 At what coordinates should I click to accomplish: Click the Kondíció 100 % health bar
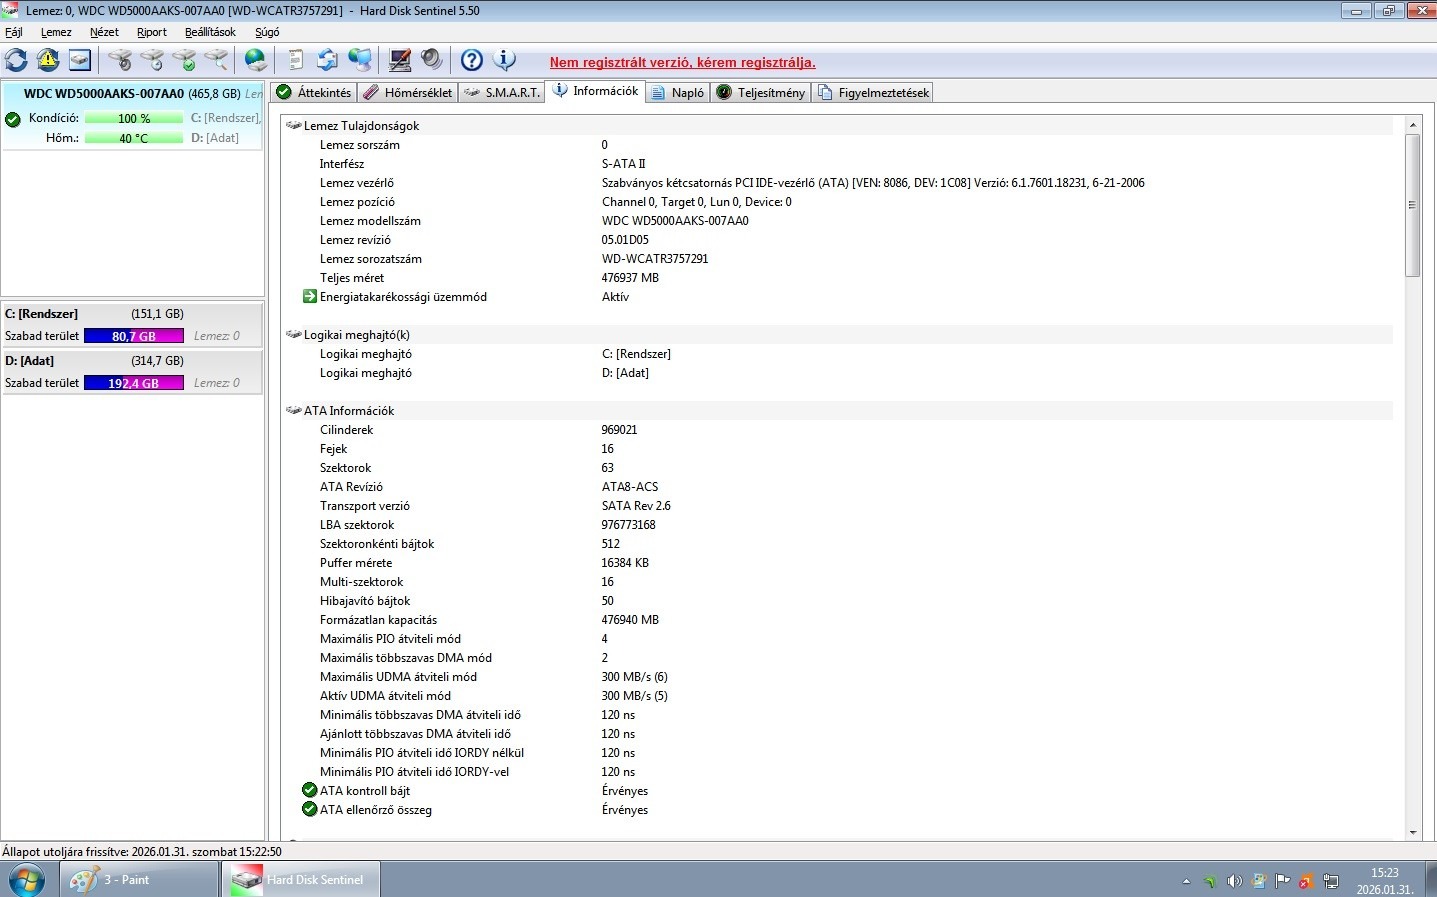click(x=134, y=118)
